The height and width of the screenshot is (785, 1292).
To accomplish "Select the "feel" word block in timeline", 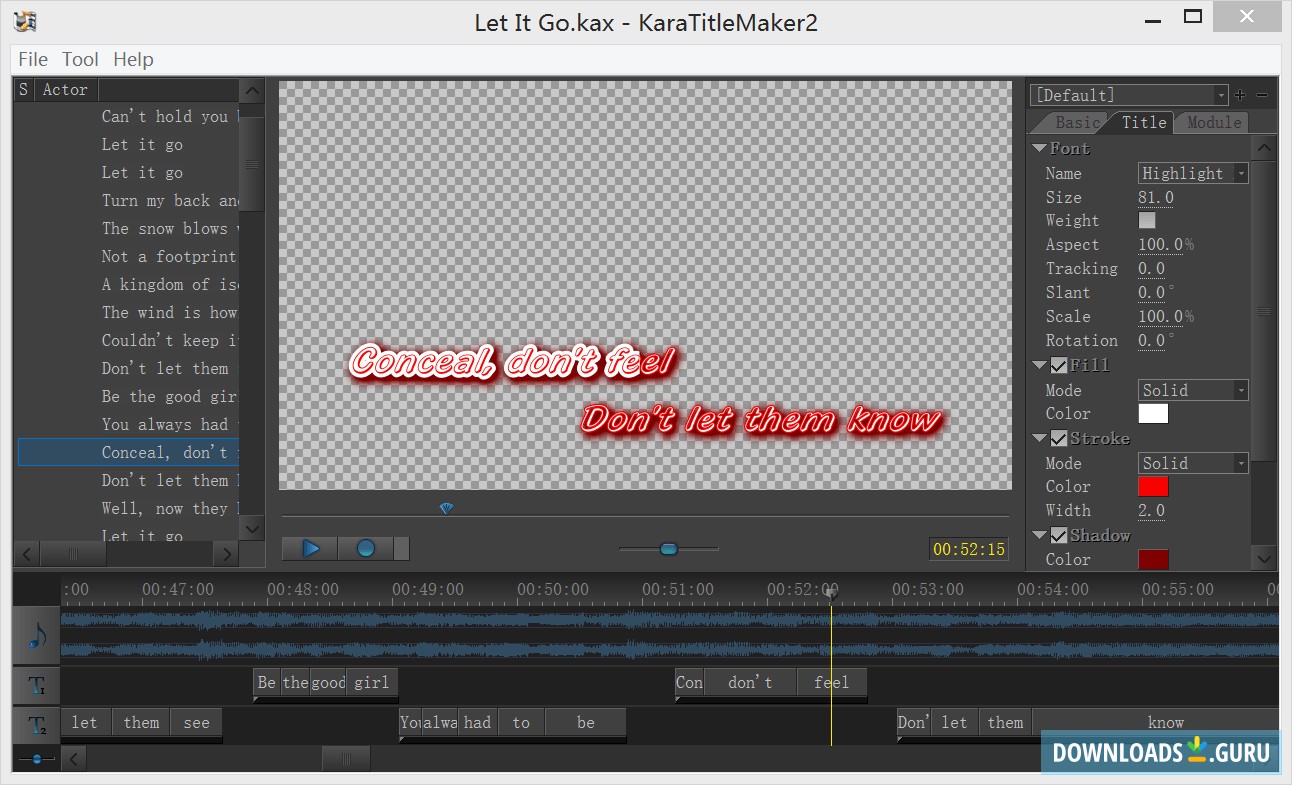I will [832, 683].
